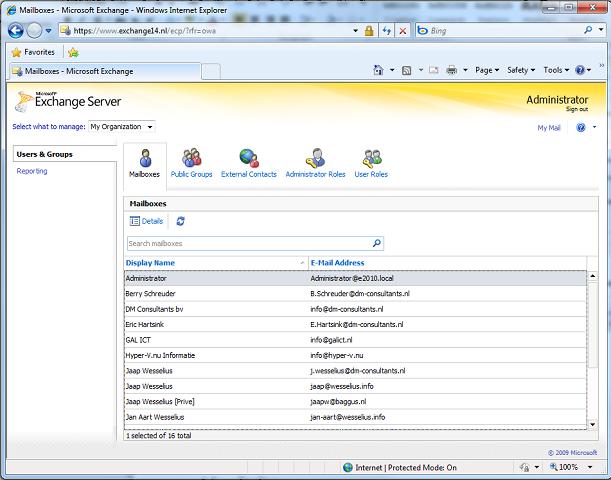Click j.wesselius@dm-consultants.nl email cell
Image resolution: width=611 pixels, height=480 pixels.
point(357,371)
